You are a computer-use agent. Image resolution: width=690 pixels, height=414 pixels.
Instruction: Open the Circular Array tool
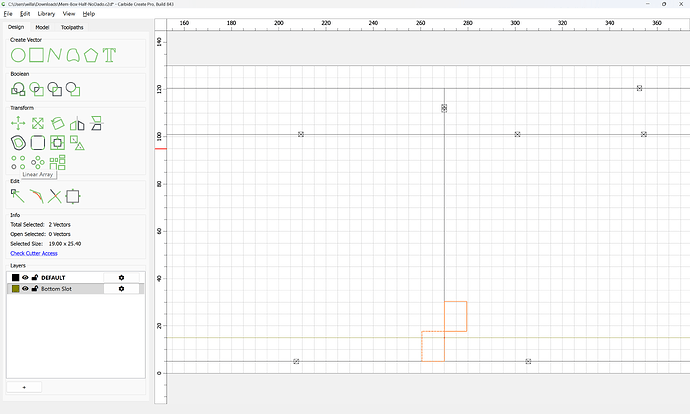click(x=38, y=162)
